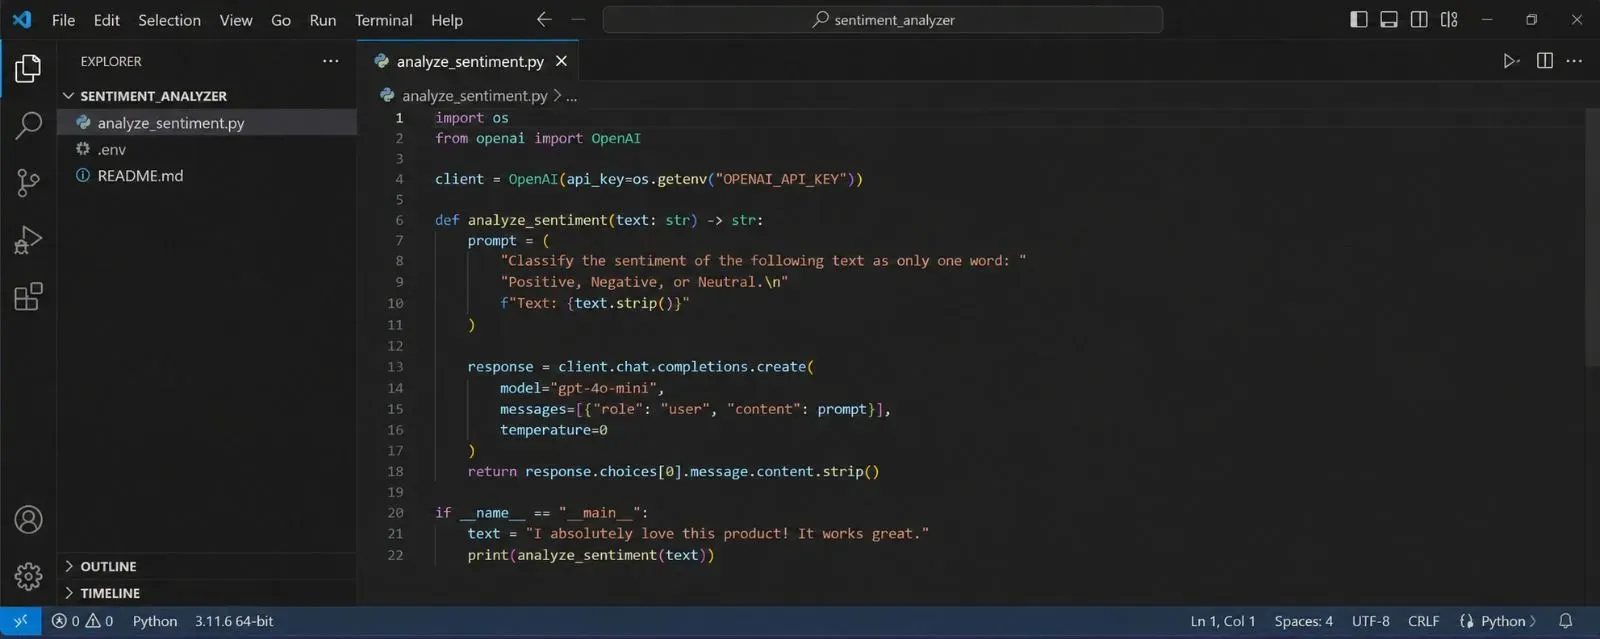Viewport: 1600px width, 639px height.
Task: Go forward with the navigation arrow
Action: pyautogui.click(x=578, y=19)
